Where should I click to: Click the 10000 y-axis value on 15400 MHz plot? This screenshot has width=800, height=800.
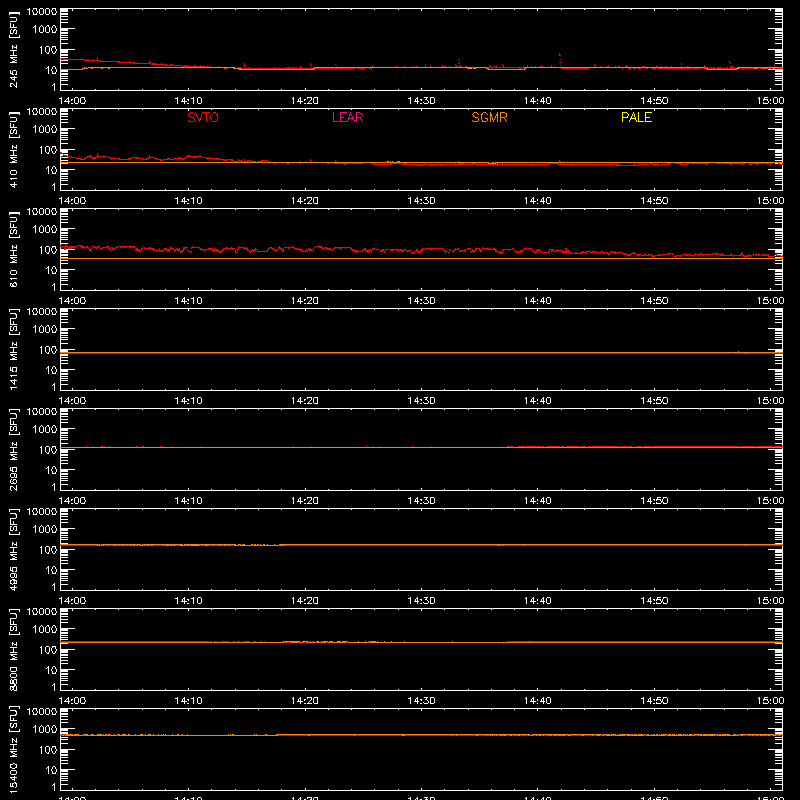(x=42, y=712)
